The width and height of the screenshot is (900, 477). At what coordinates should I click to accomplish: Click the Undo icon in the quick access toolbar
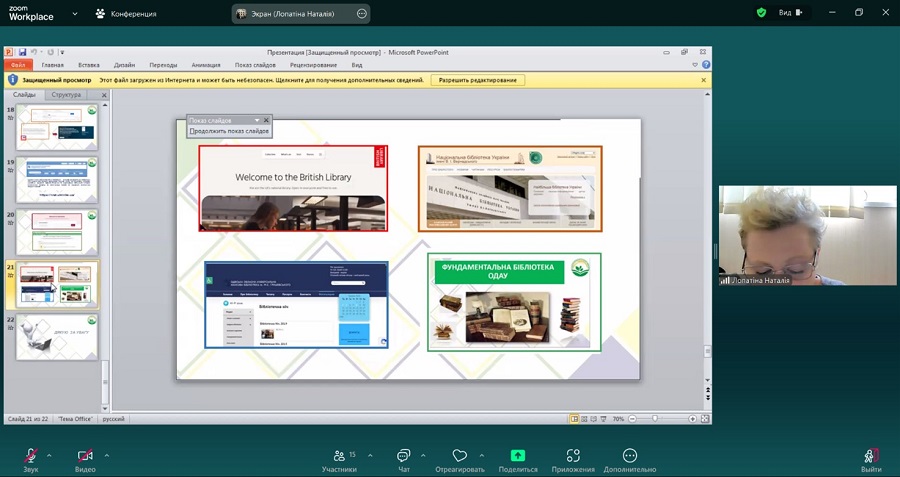[34, 52]
